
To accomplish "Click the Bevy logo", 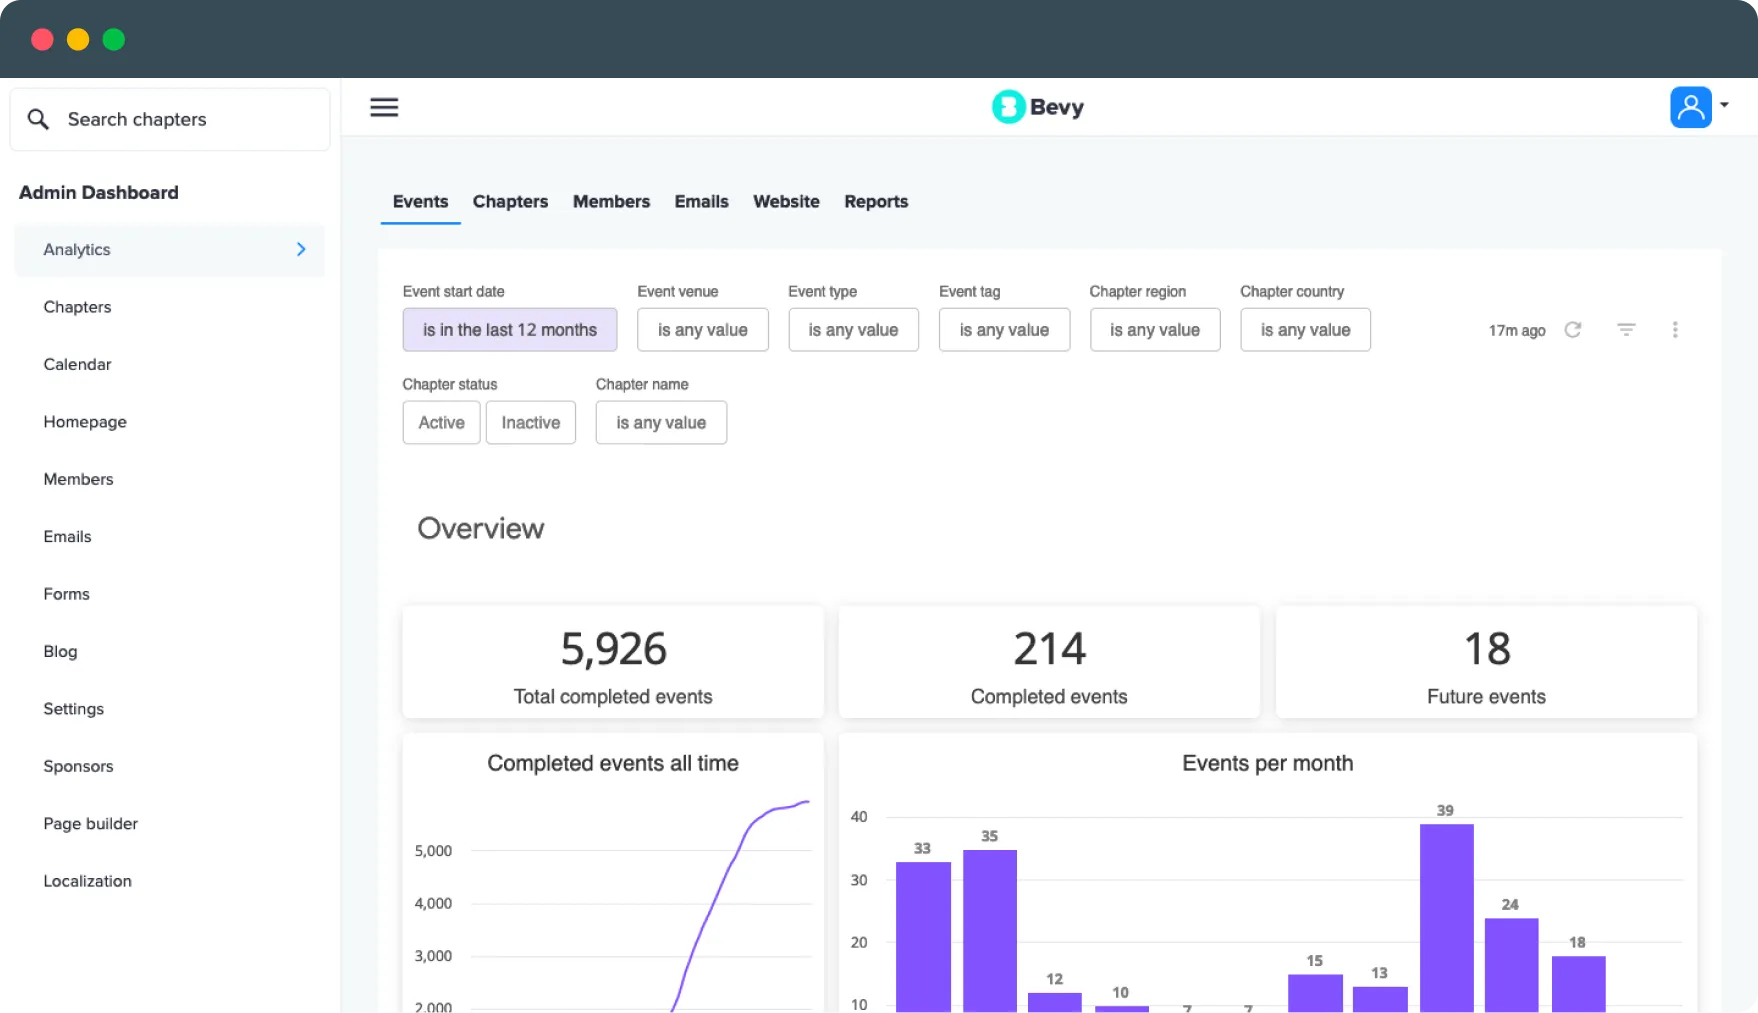I will point(1037,107).
